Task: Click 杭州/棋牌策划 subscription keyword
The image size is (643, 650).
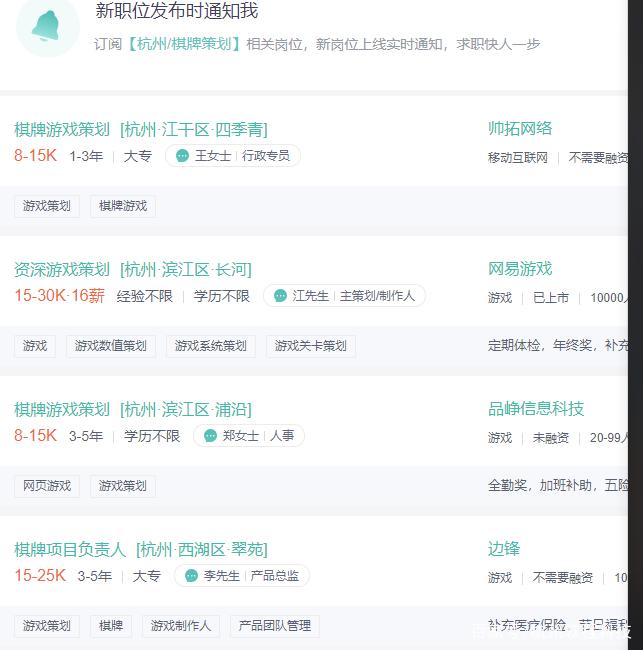Action: coord(184,44)
